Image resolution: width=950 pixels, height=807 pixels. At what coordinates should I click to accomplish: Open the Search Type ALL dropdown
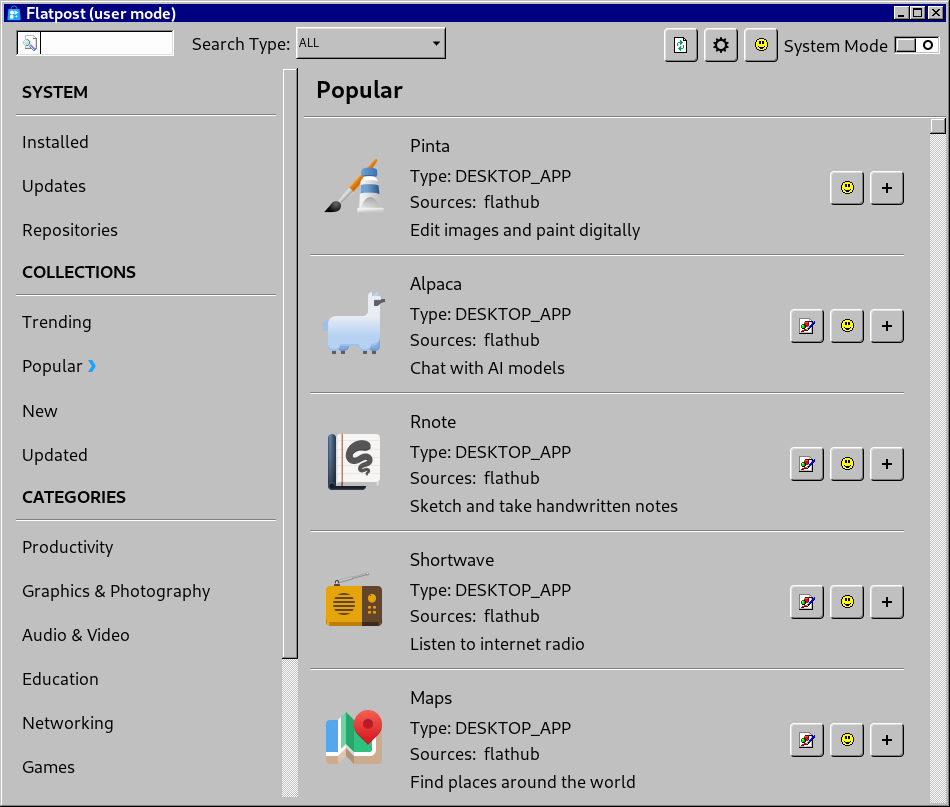click(x=371, y=43)
